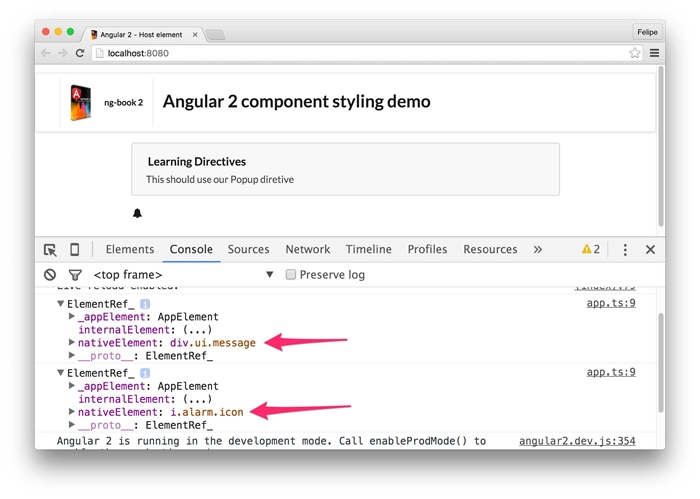Bookmark page with the star icon

click(x=634, y=53)
